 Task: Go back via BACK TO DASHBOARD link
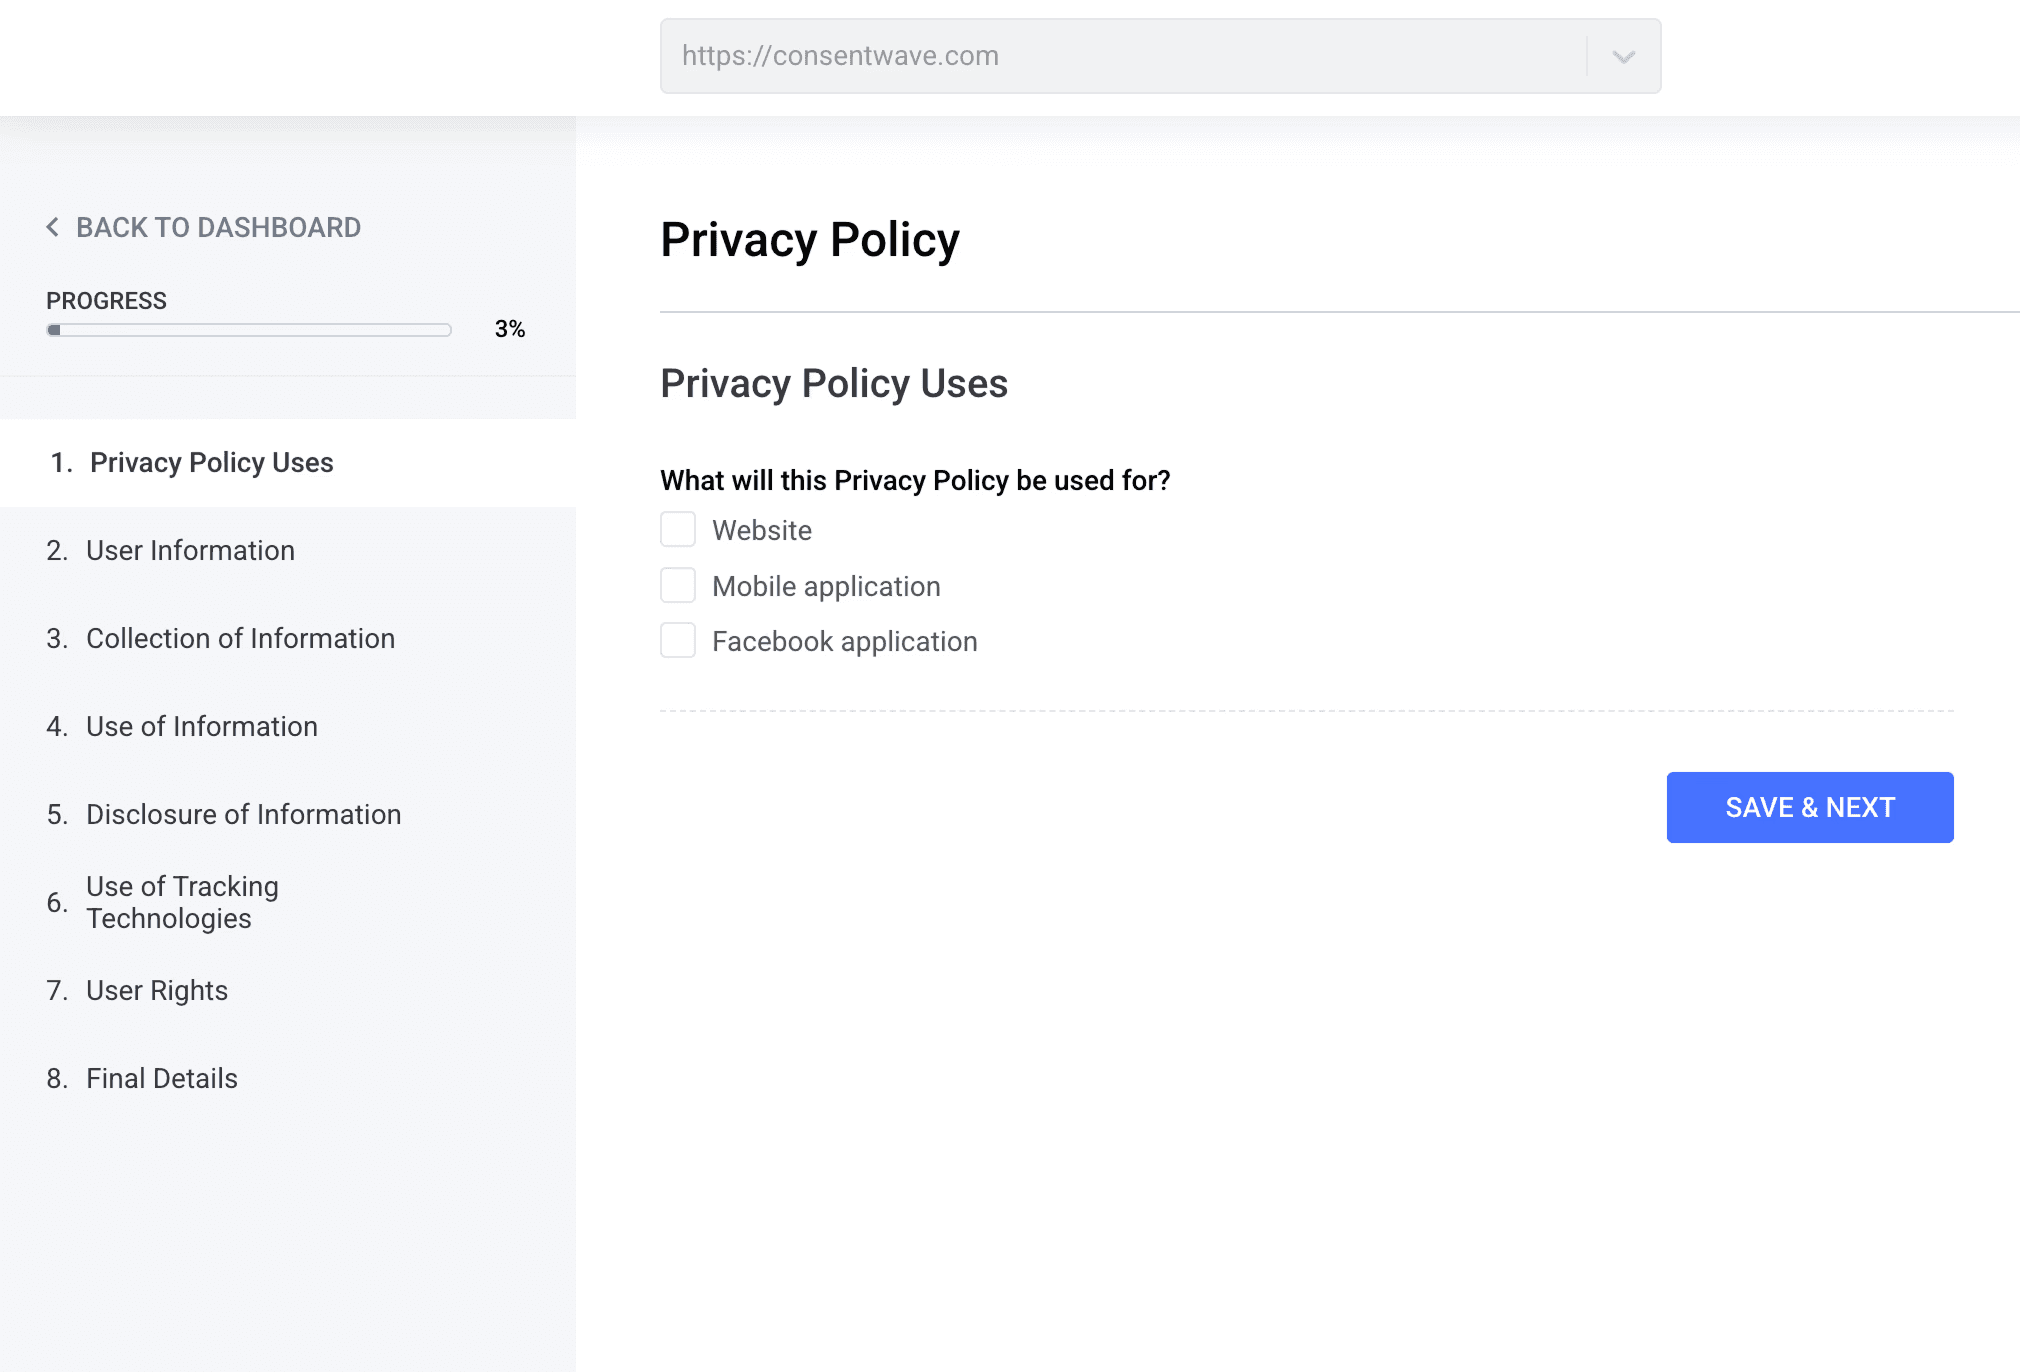click(218, 227)
